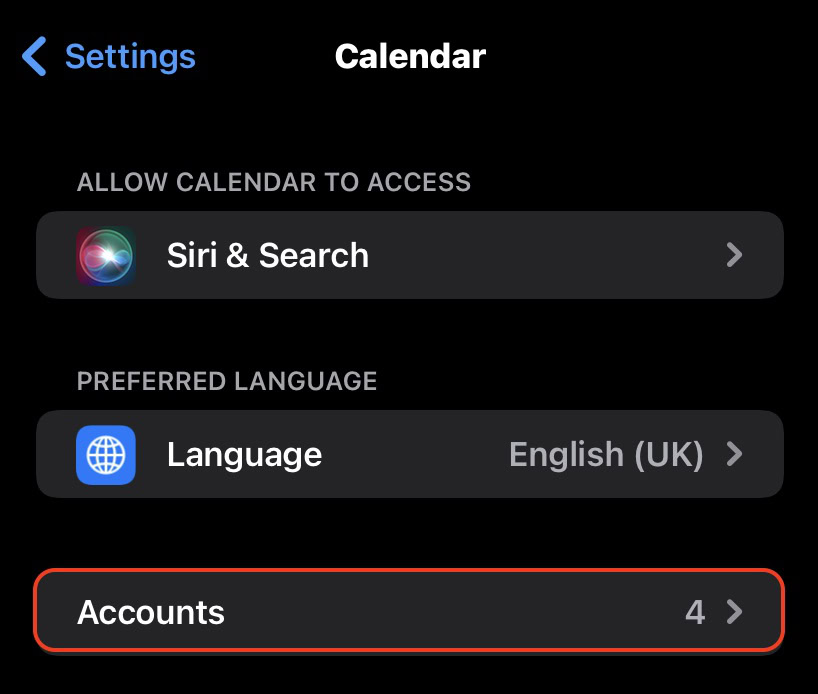Image resolution: width=818 pixels, height=694 pixels.
Task: Click the chevron beside English (UK)
Action: coord(734,455)
